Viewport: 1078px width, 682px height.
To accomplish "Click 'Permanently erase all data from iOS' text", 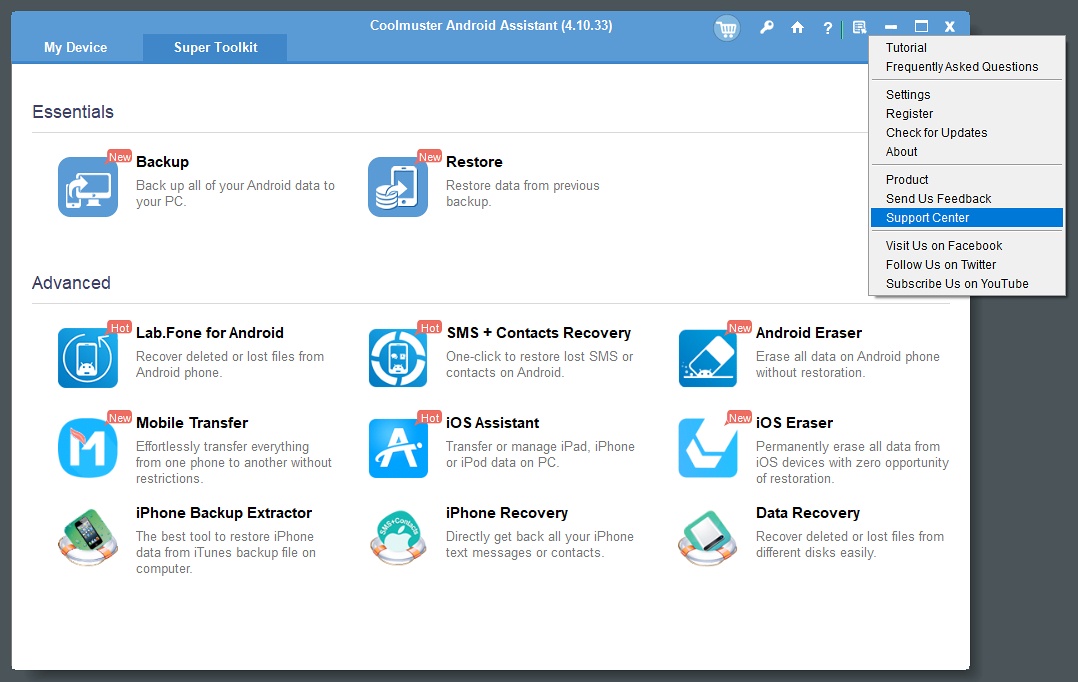I will click(852, 463).
